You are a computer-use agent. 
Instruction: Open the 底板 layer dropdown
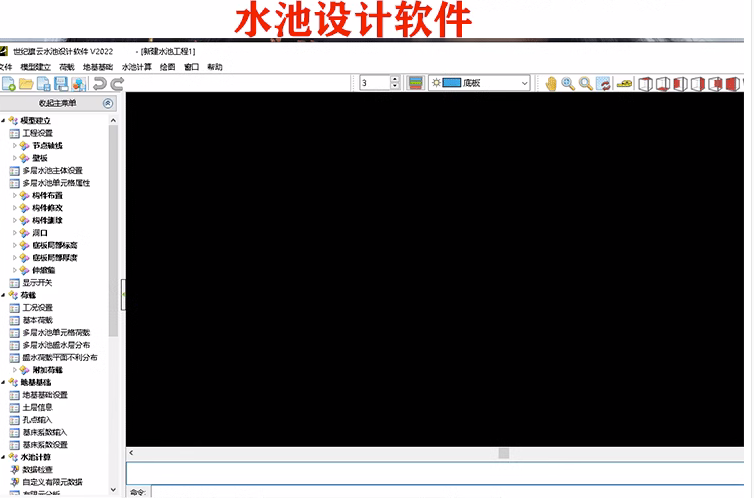[x=523, y=83]
